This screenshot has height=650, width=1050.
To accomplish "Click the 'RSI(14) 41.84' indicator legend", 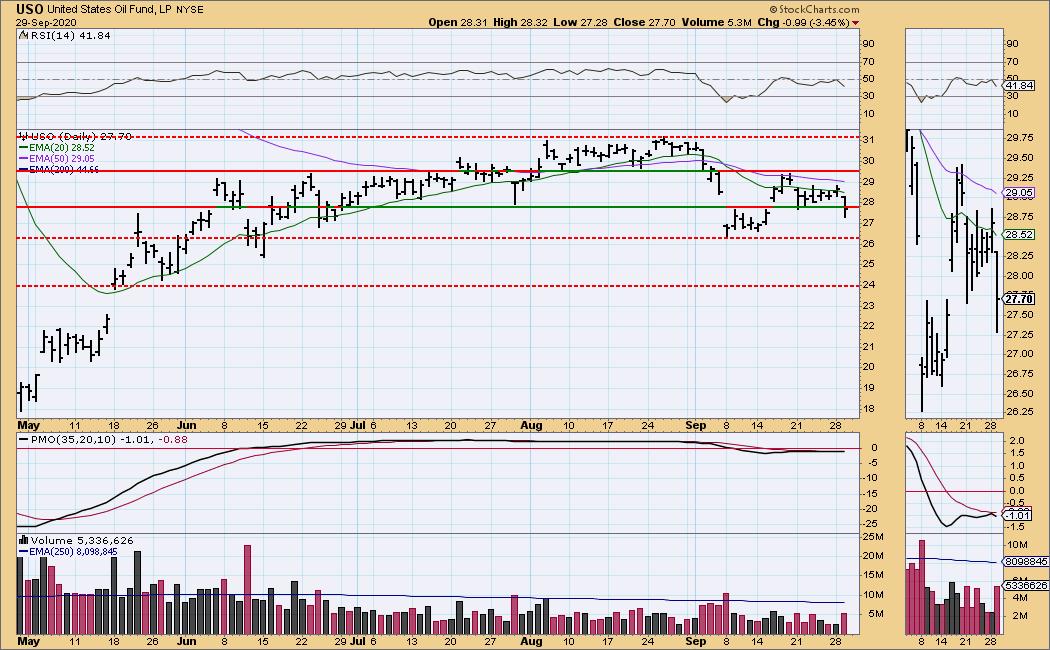I will pyautogui.click(x=65, y=35).
